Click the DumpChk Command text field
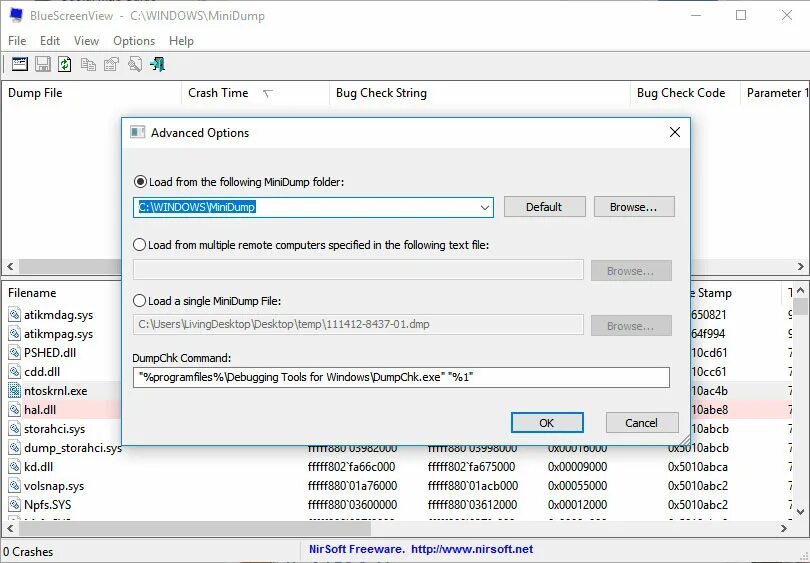The height and width of the screenshot is (563, 810). click(401, 377)
